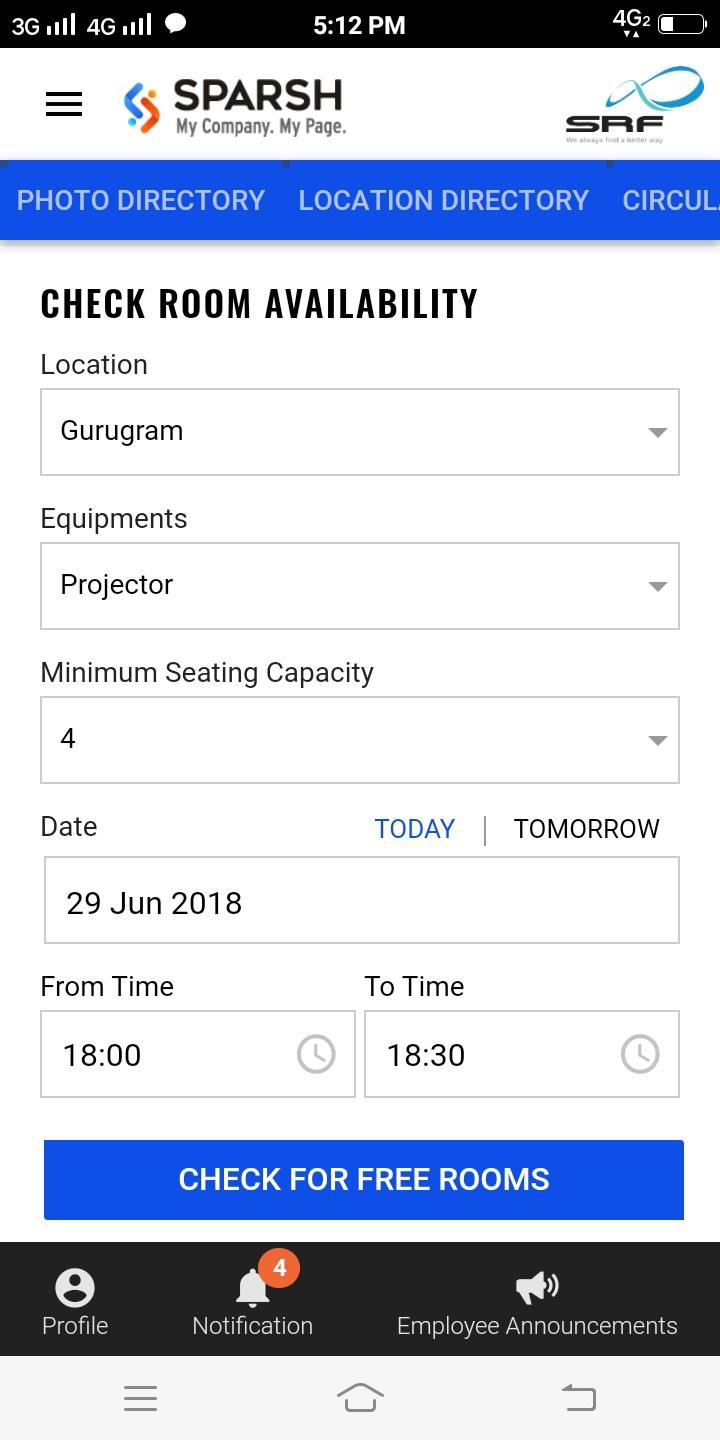The width and height of the screenshot is (720, 1440).
Task: Switch to the Photo Directory tab
Action: tap(141, 200)
